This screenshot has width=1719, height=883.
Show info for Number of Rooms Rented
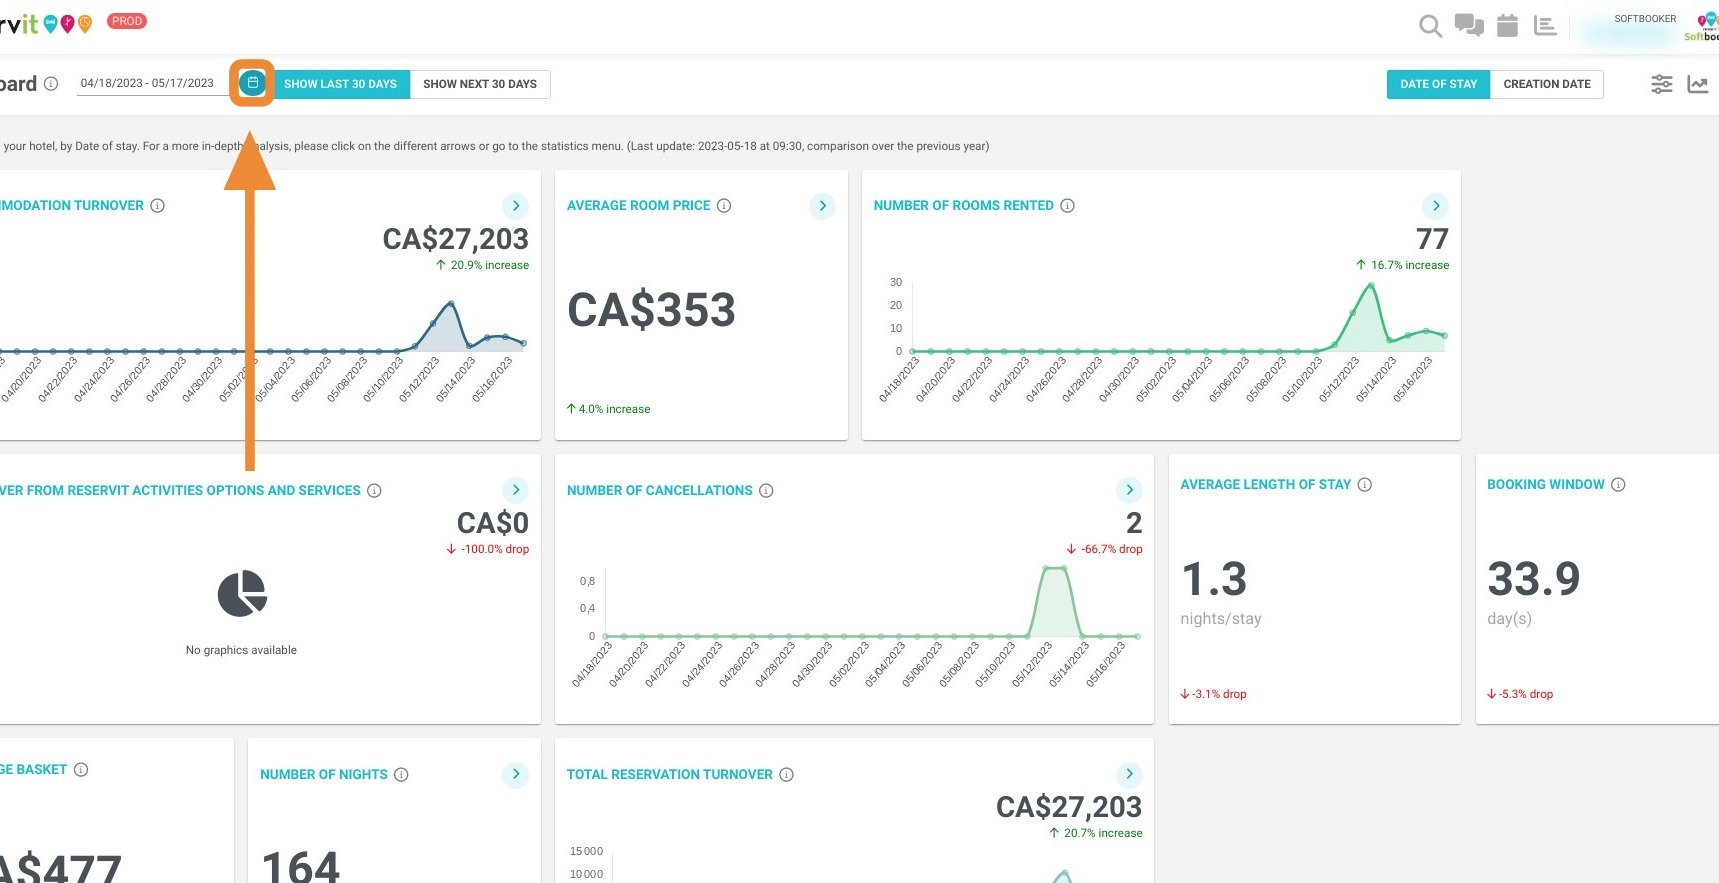1067,205
